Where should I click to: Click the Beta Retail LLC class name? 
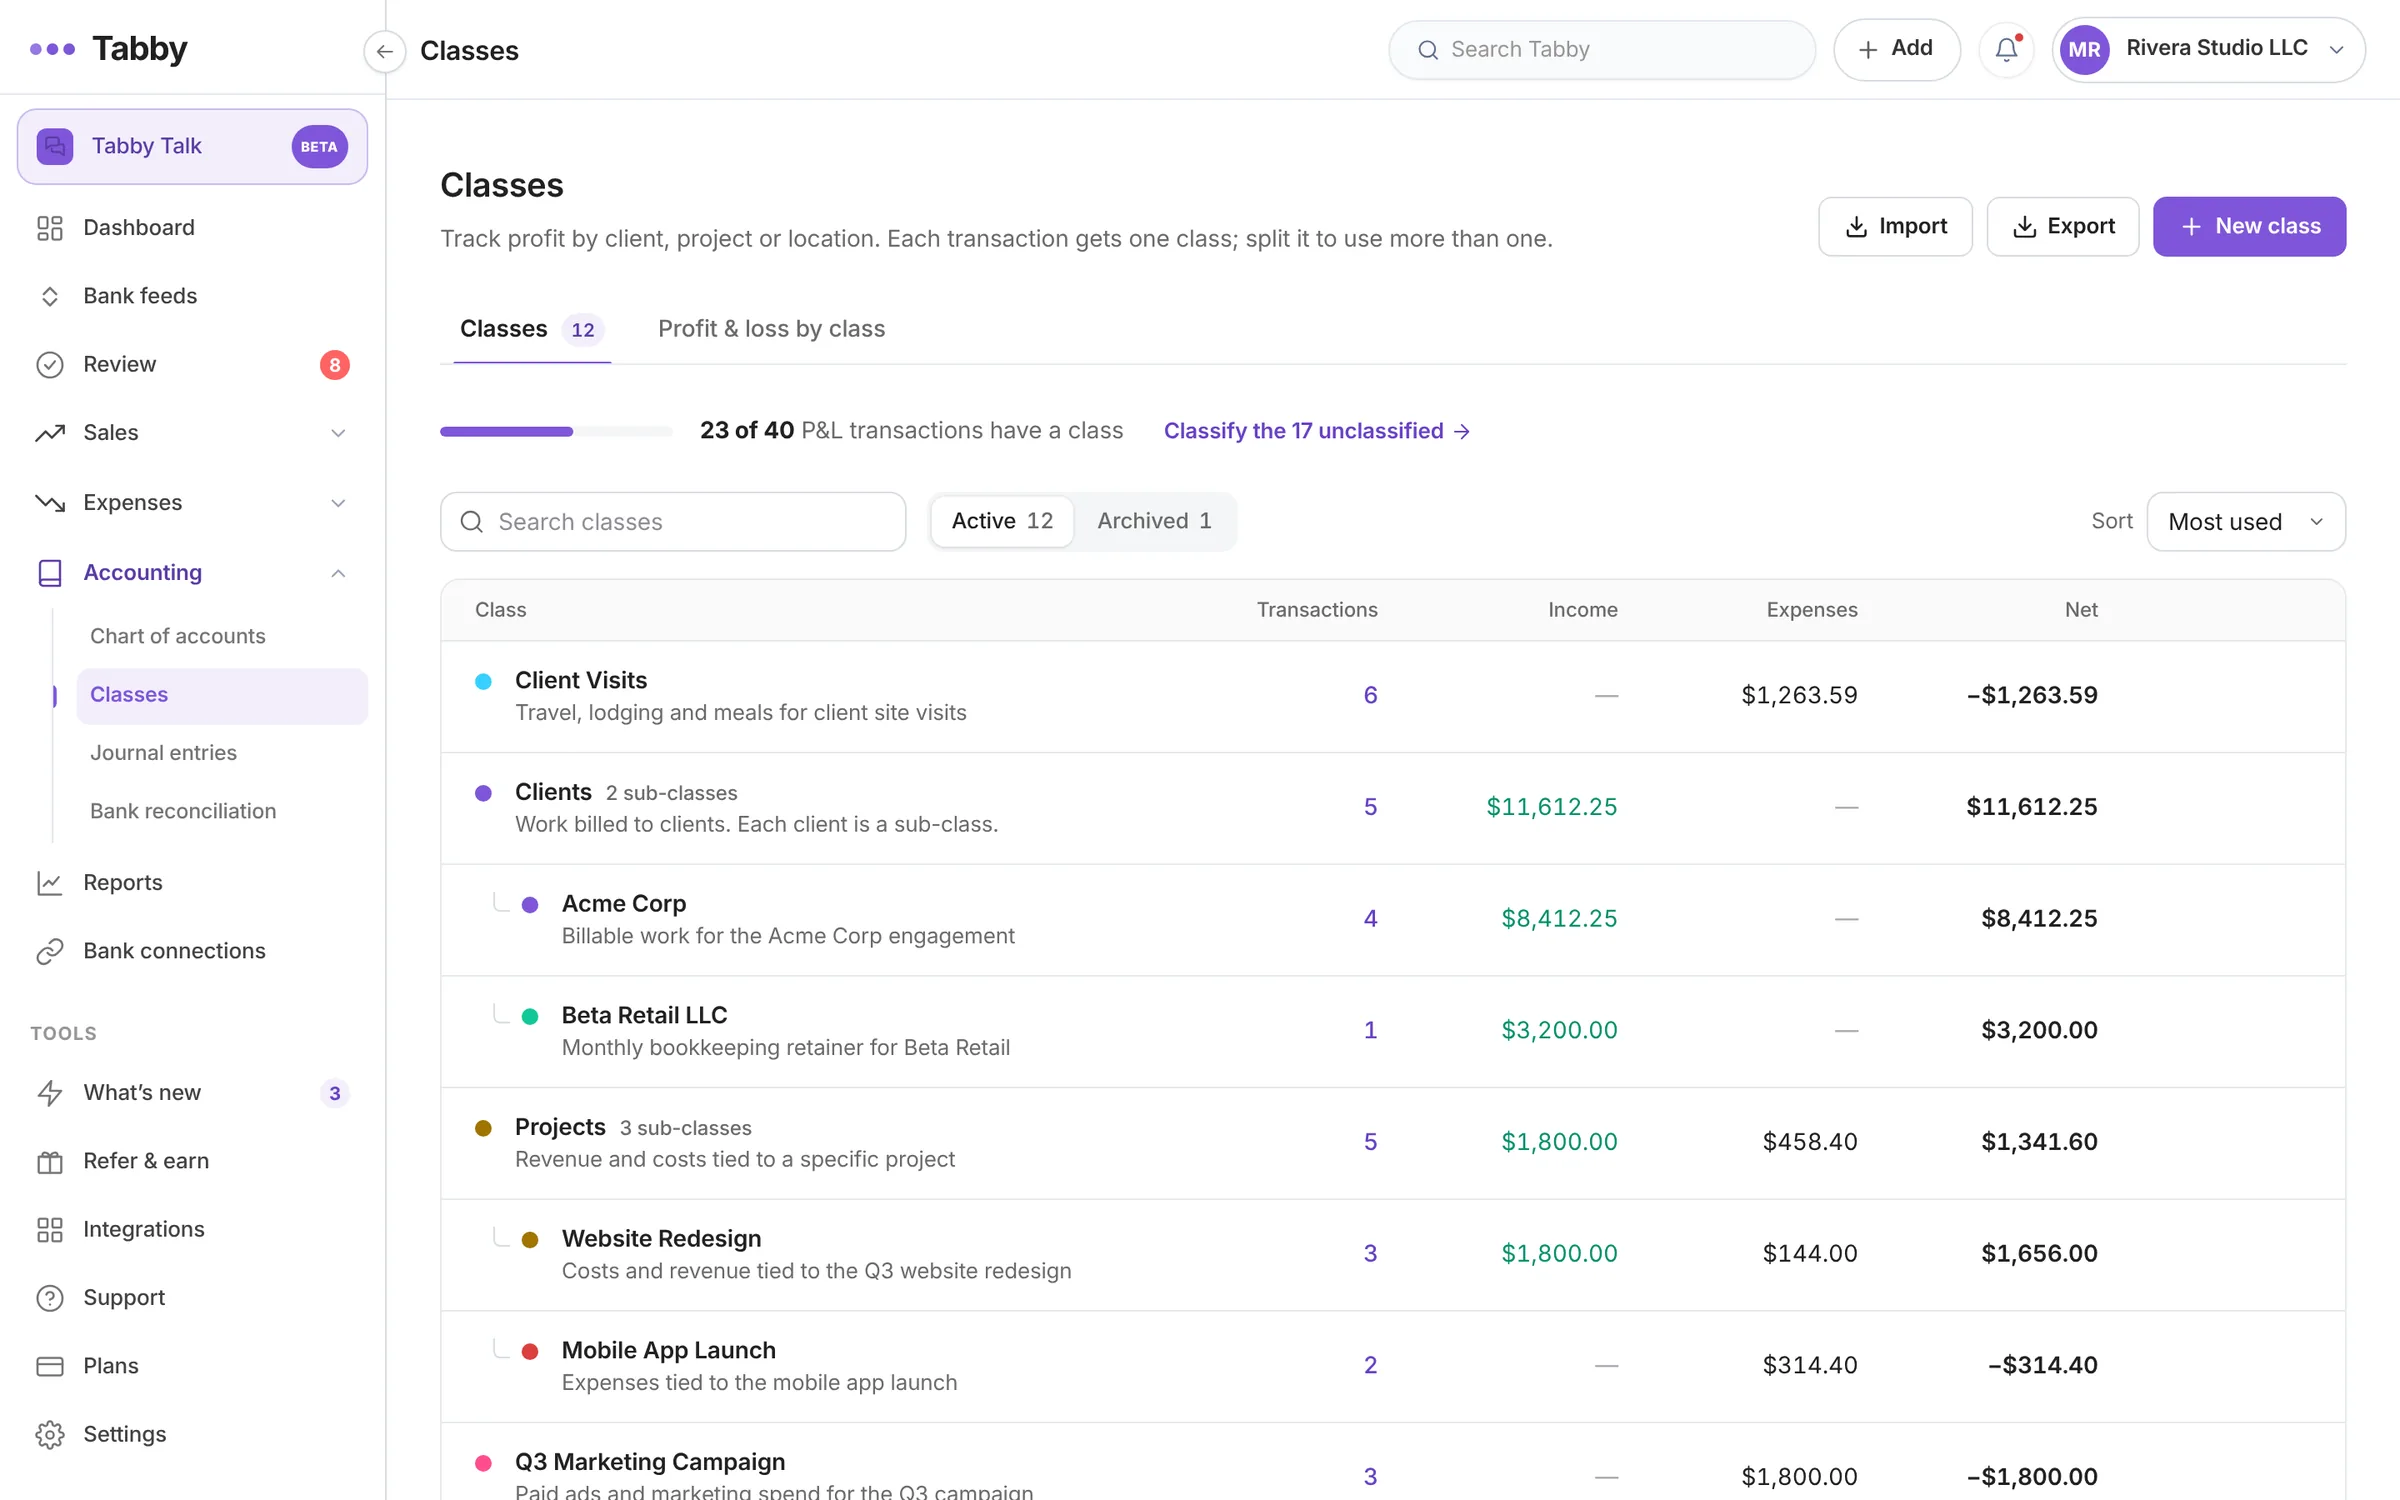pyautogui.click(x=644, y=1015)
